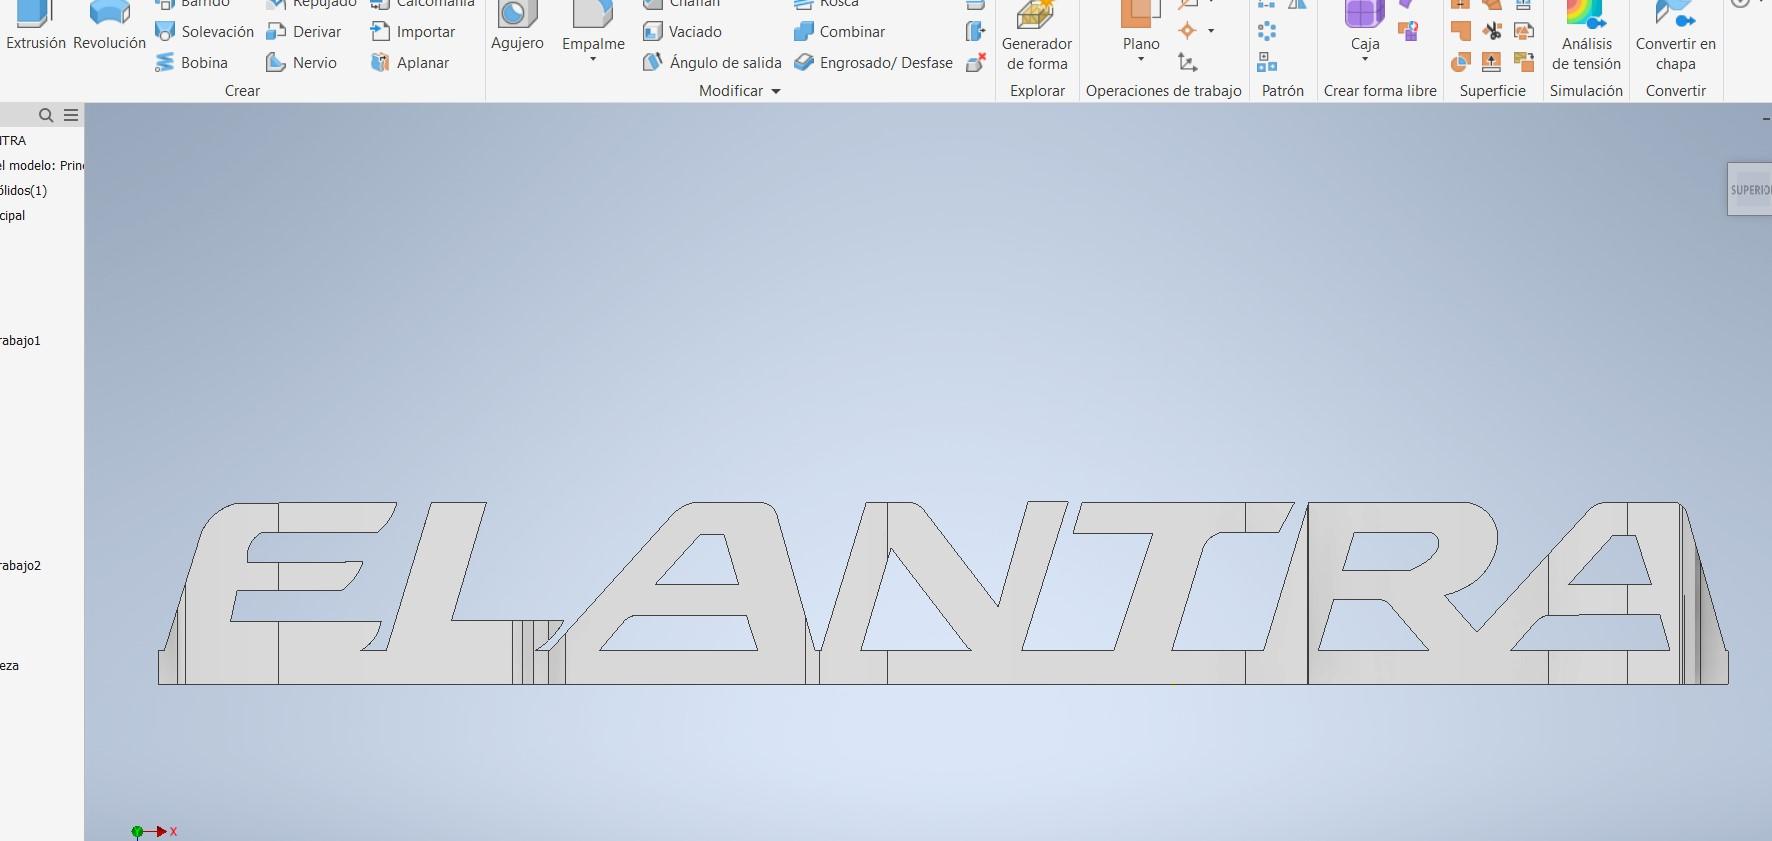Choose the Solevación loft tool

tap(205, 32)
